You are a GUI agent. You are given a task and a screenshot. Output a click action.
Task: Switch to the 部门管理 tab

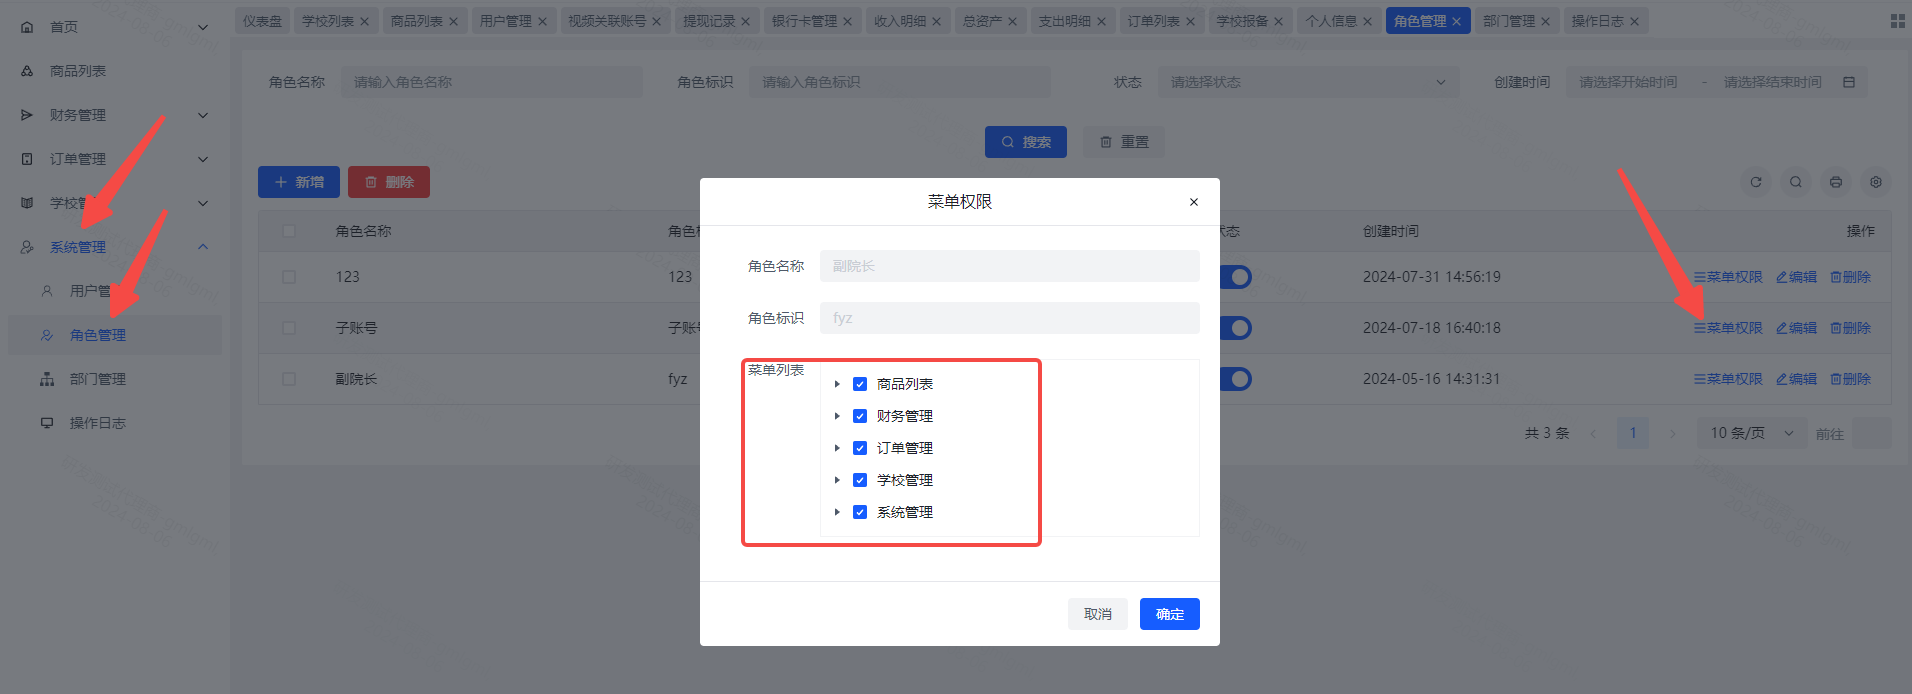coord(1508,21)
